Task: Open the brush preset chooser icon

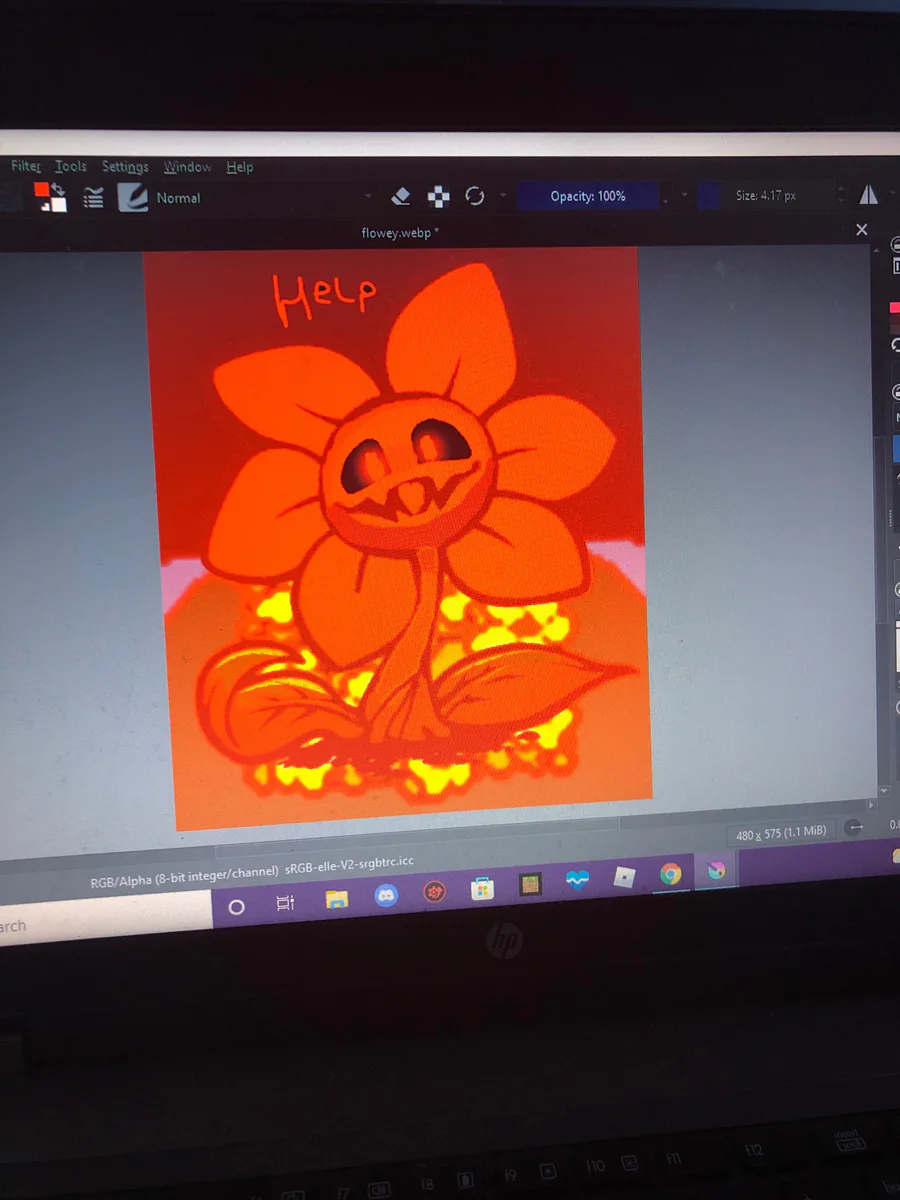Action: 132,198
